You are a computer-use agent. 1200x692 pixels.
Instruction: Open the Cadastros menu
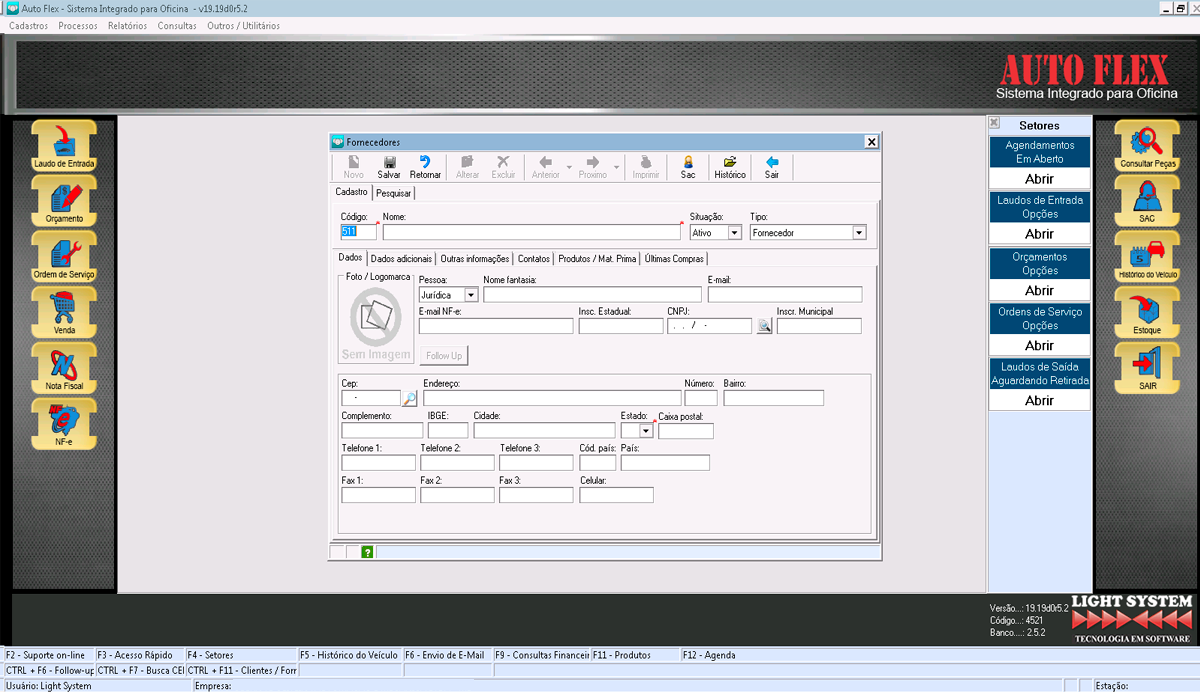29,25
